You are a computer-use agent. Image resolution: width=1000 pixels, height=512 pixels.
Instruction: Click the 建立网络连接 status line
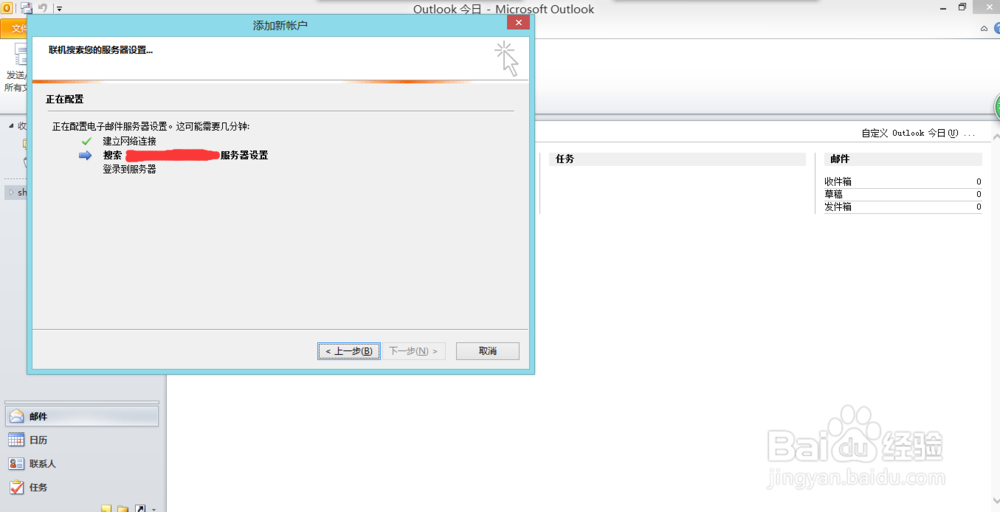tap(129, 141)
